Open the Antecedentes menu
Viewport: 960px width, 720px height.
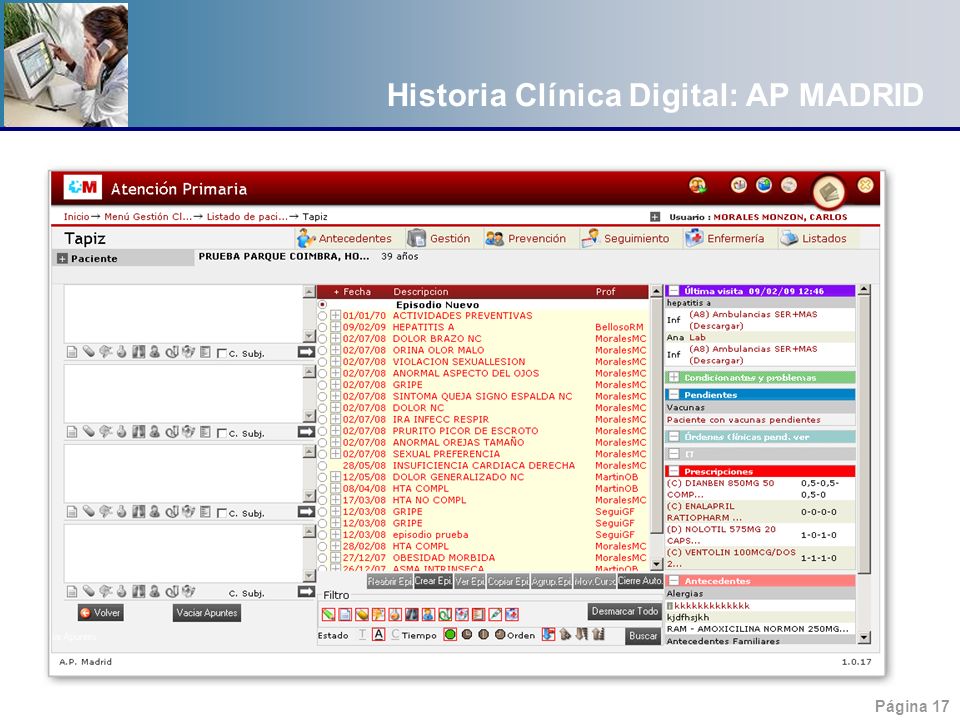[x=345, y=238]
